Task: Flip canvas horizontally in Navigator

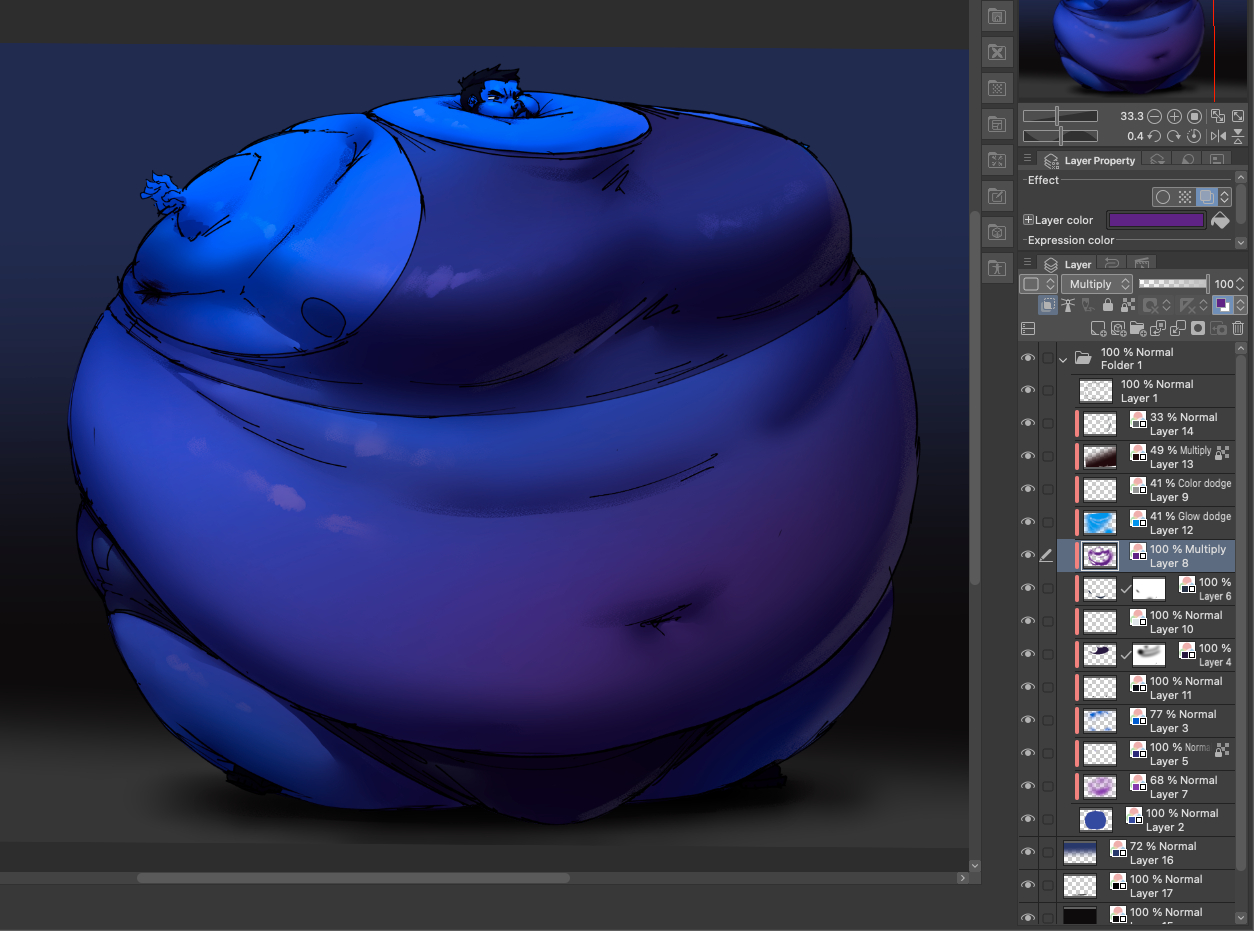Action: coord(1218,136)
